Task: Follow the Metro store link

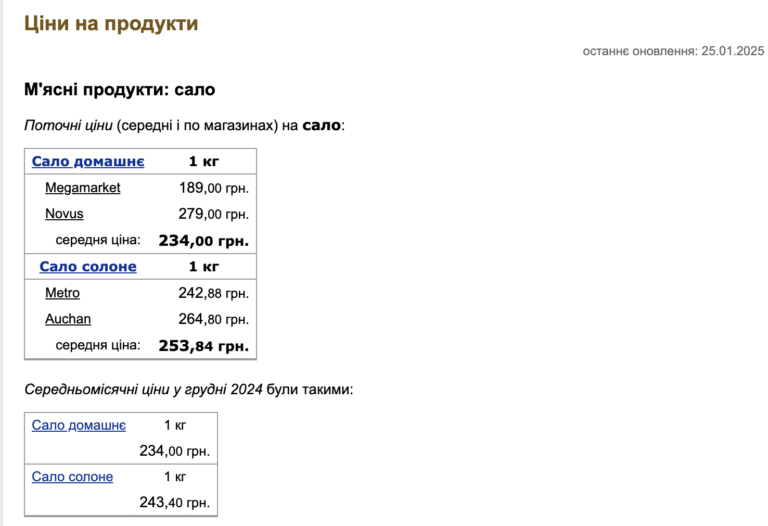Action: tap(62, 293)
